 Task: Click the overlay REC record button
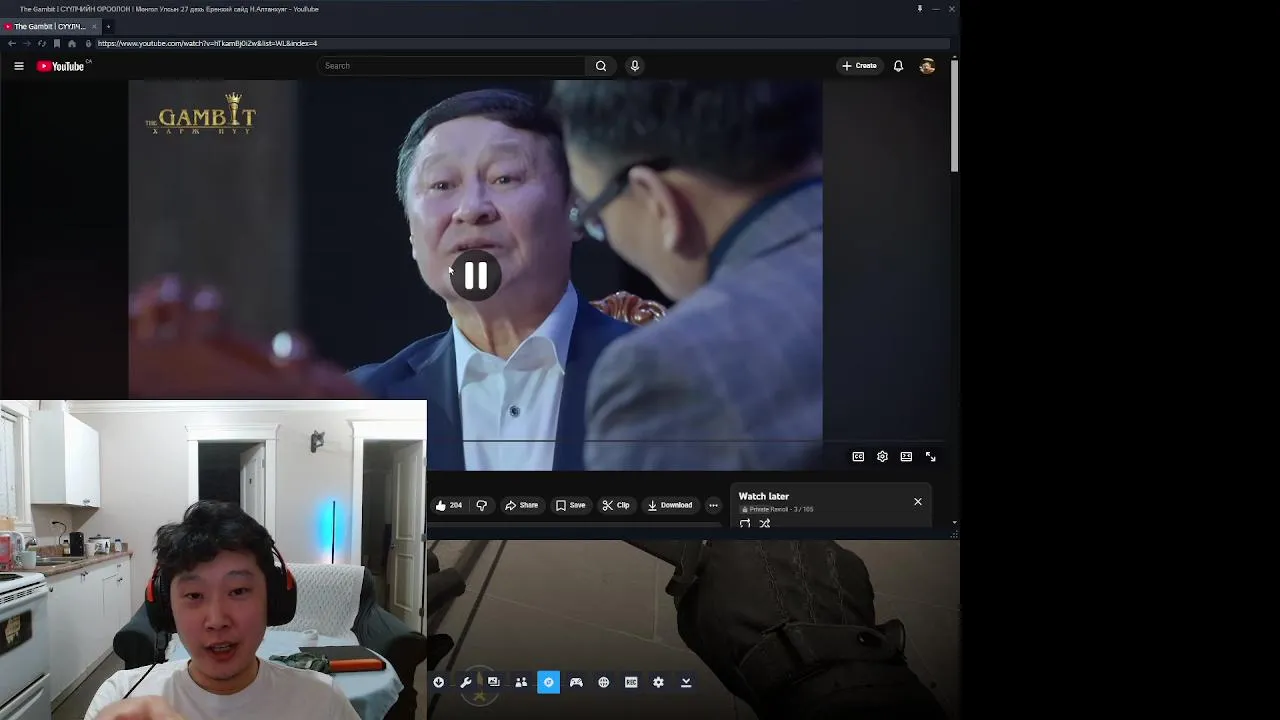pos(631,682)
